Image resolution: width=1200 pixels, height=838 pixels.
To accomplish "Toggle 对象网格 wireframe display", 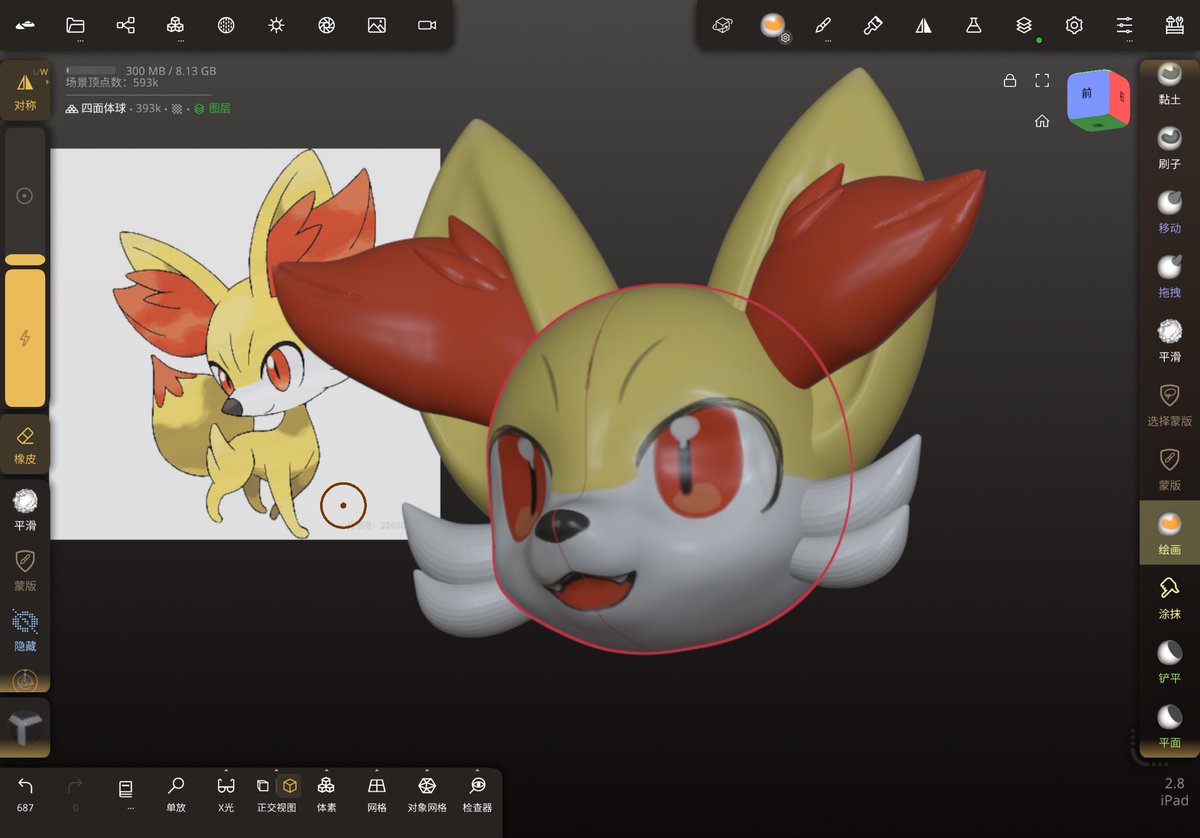I will [x=427, y=794].
